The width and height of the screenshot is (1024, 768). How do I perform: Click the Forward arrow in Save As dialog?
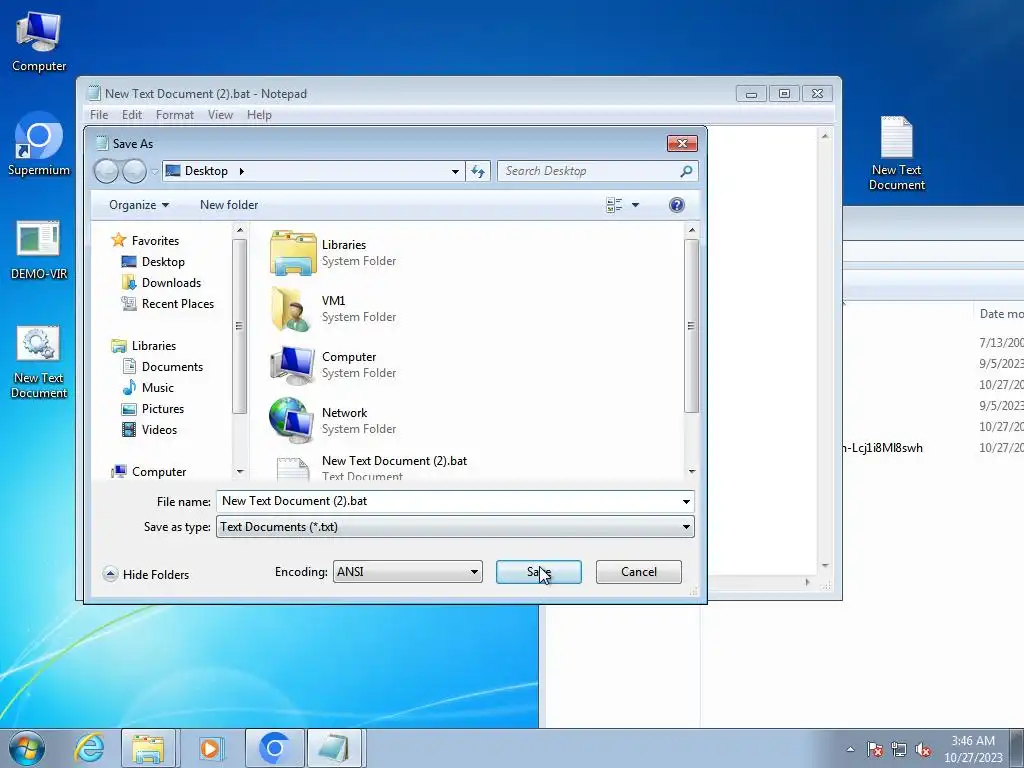(135, 171)
